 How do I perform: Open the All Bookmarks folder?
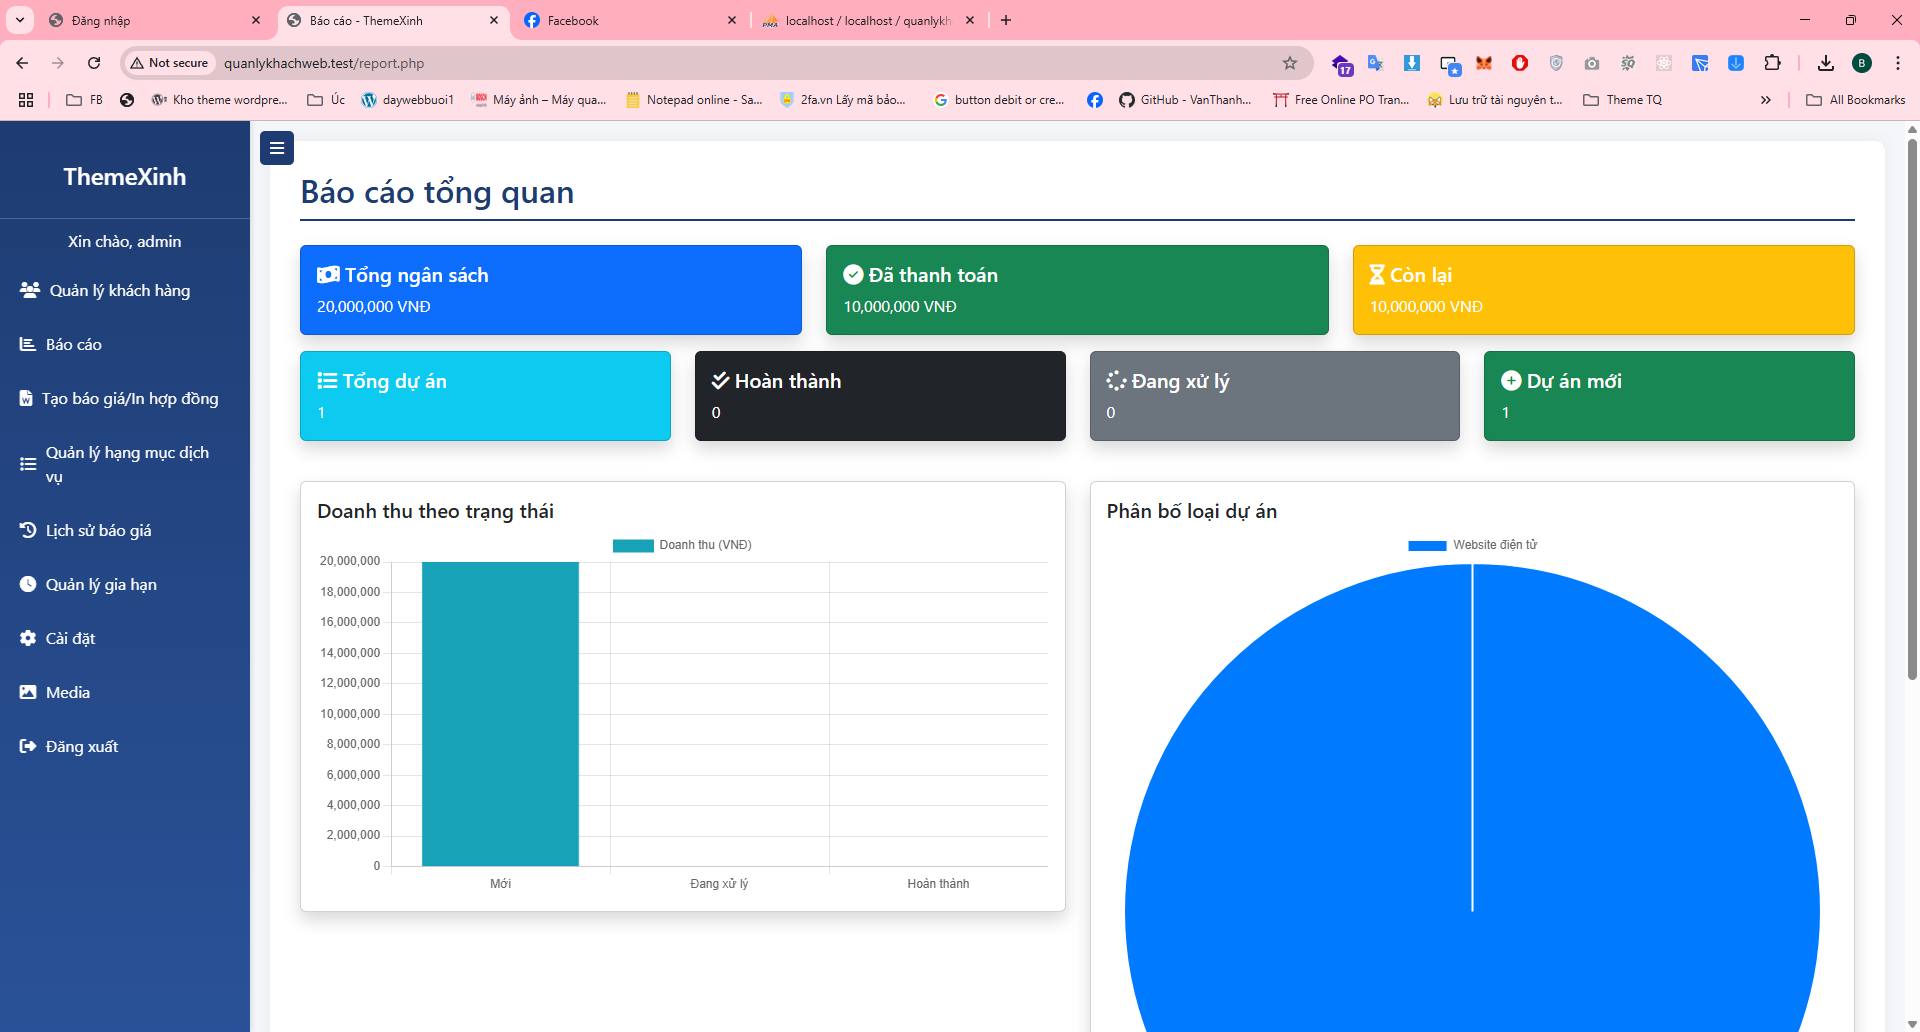(x=1855, y=100)
